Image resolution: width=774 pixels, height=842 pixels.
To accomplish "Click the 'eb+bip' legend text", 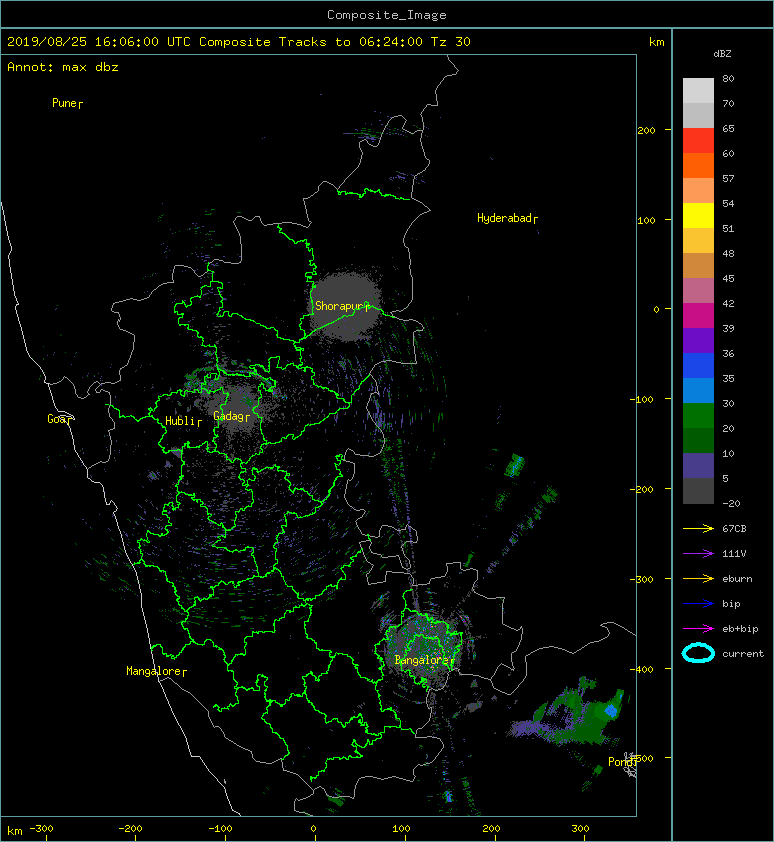I will [x=740, y=629].
